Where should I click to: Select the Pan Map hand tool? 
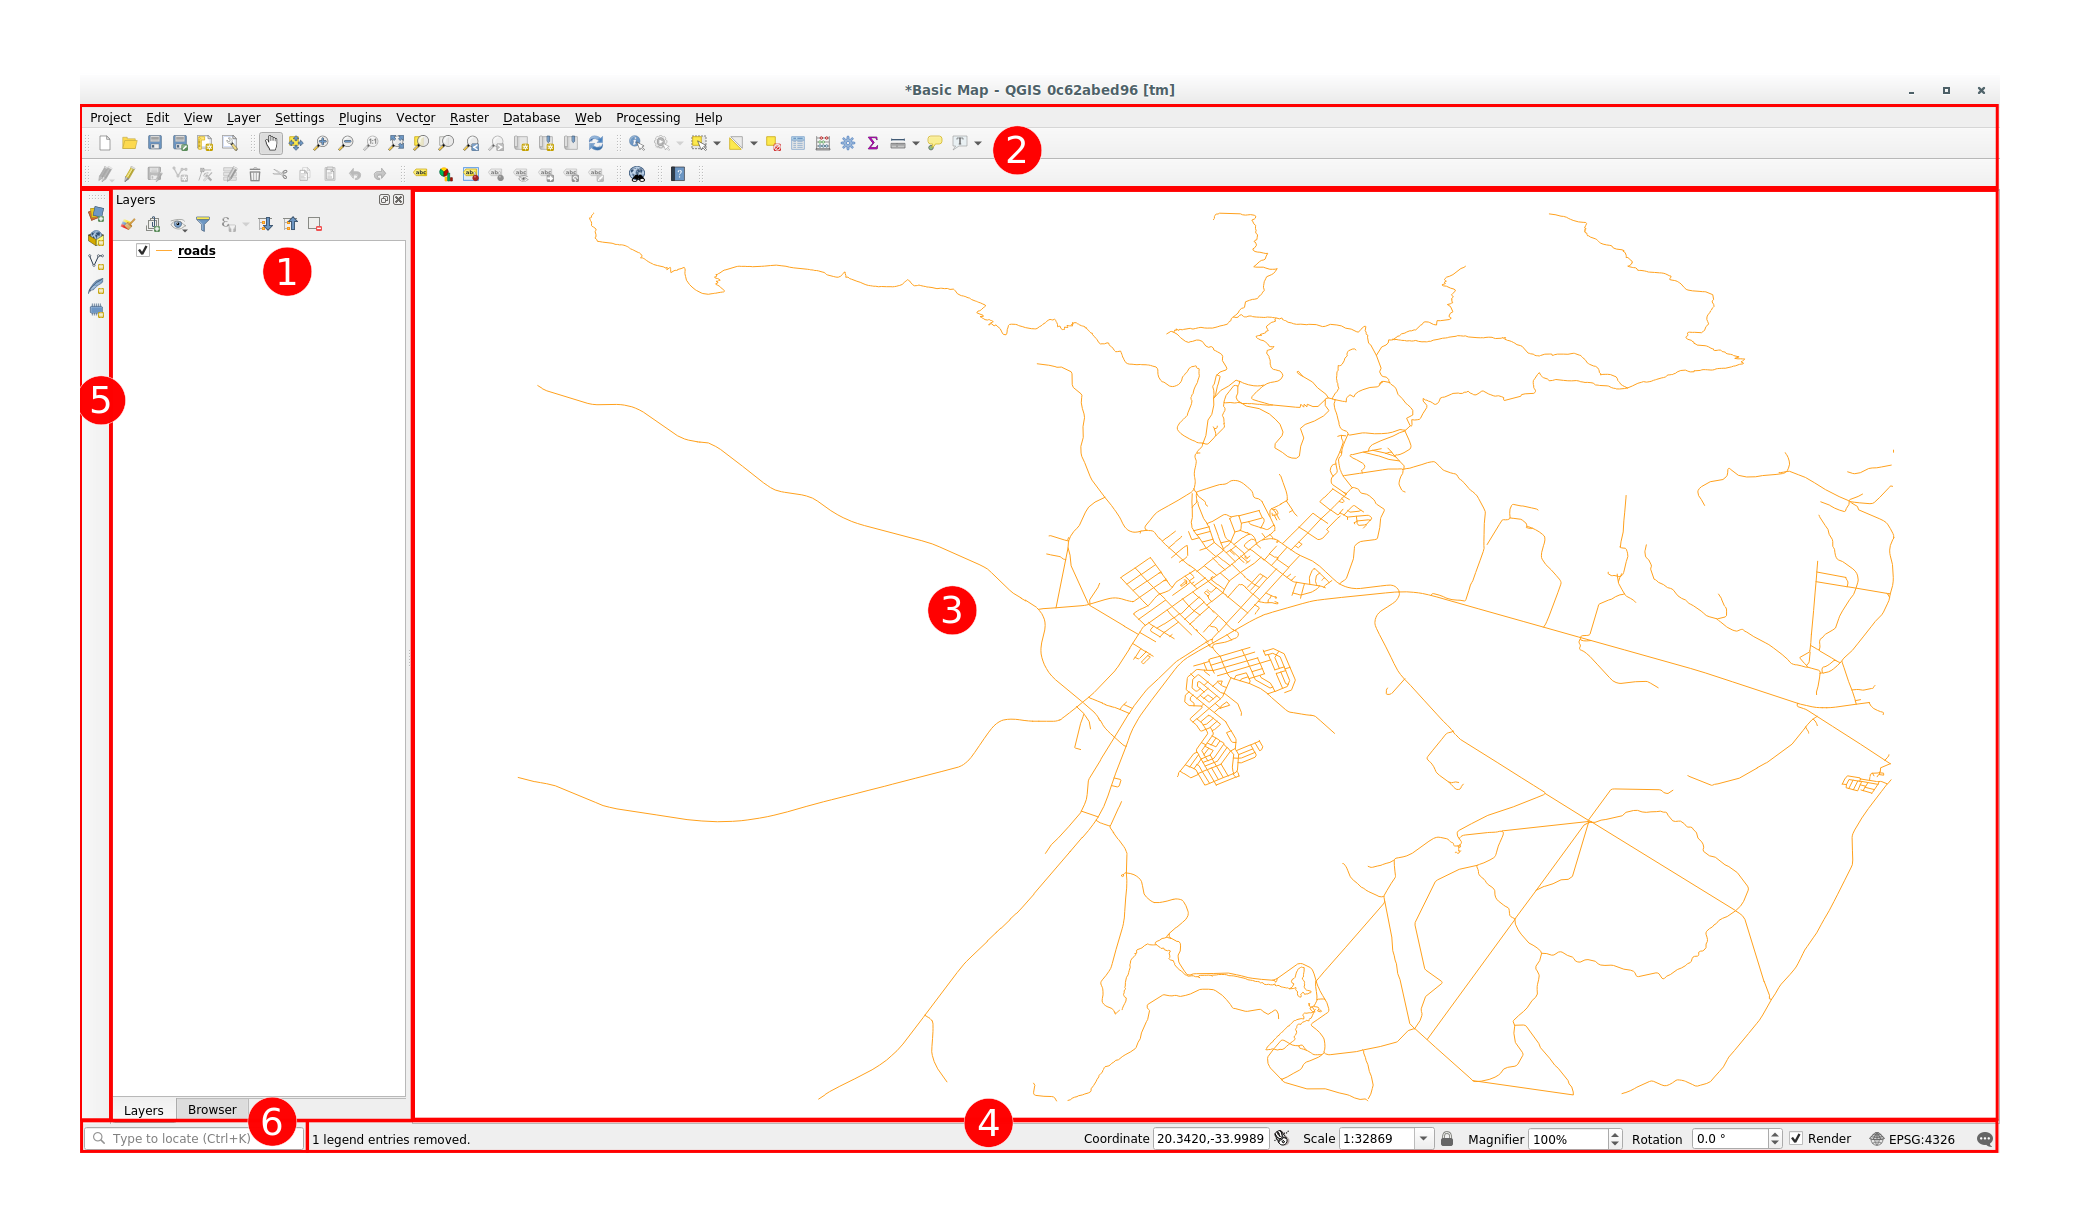pos(271,143)
